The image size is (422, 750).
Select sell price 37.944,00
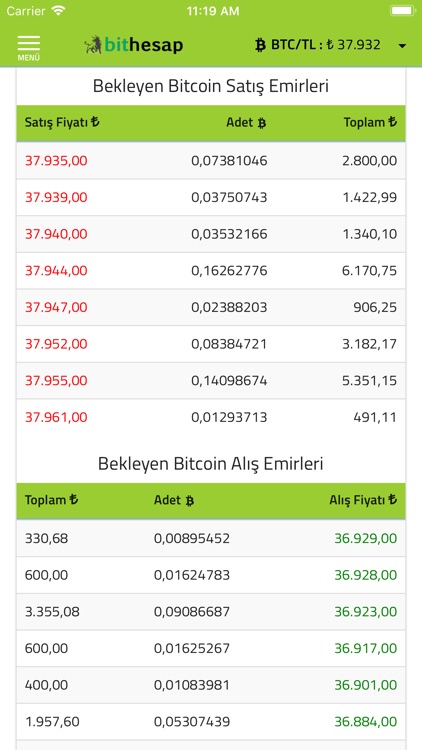56,271
